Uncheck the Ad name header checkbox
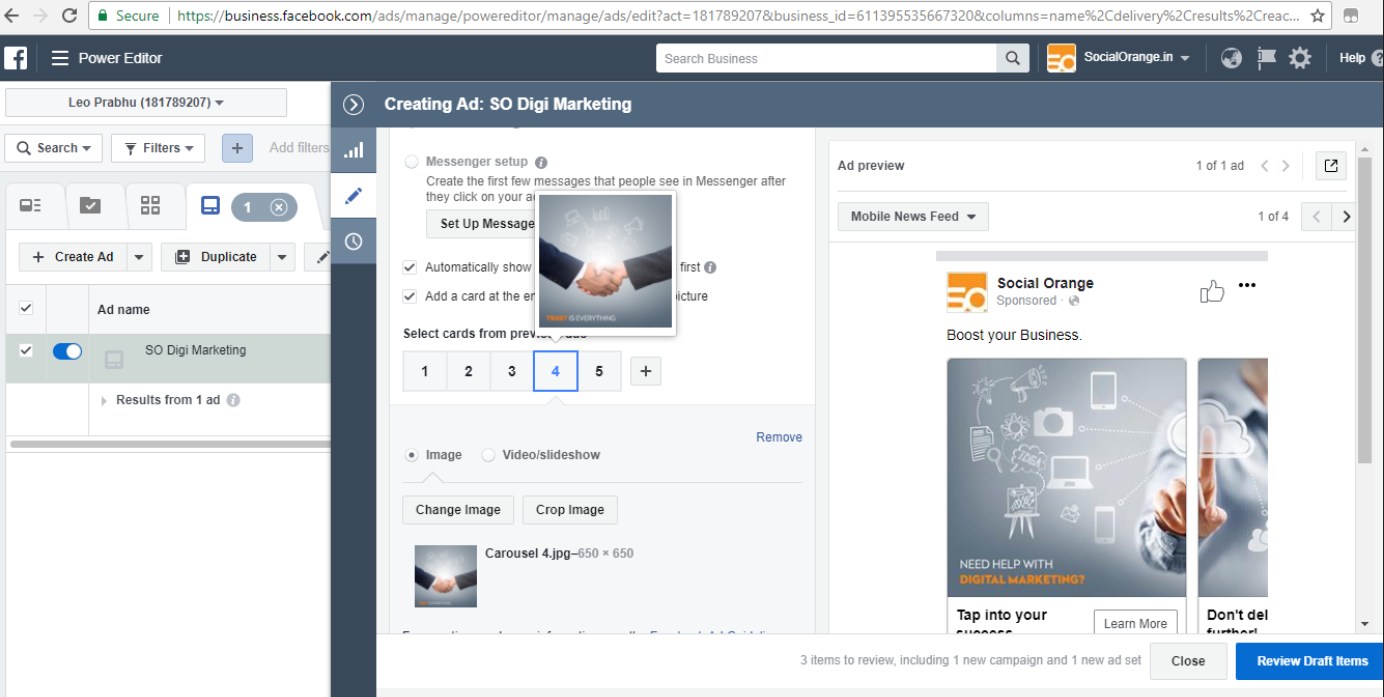The width and height of the screenshot is (1384, 697). pyautogui.click(x=26, y=308)
